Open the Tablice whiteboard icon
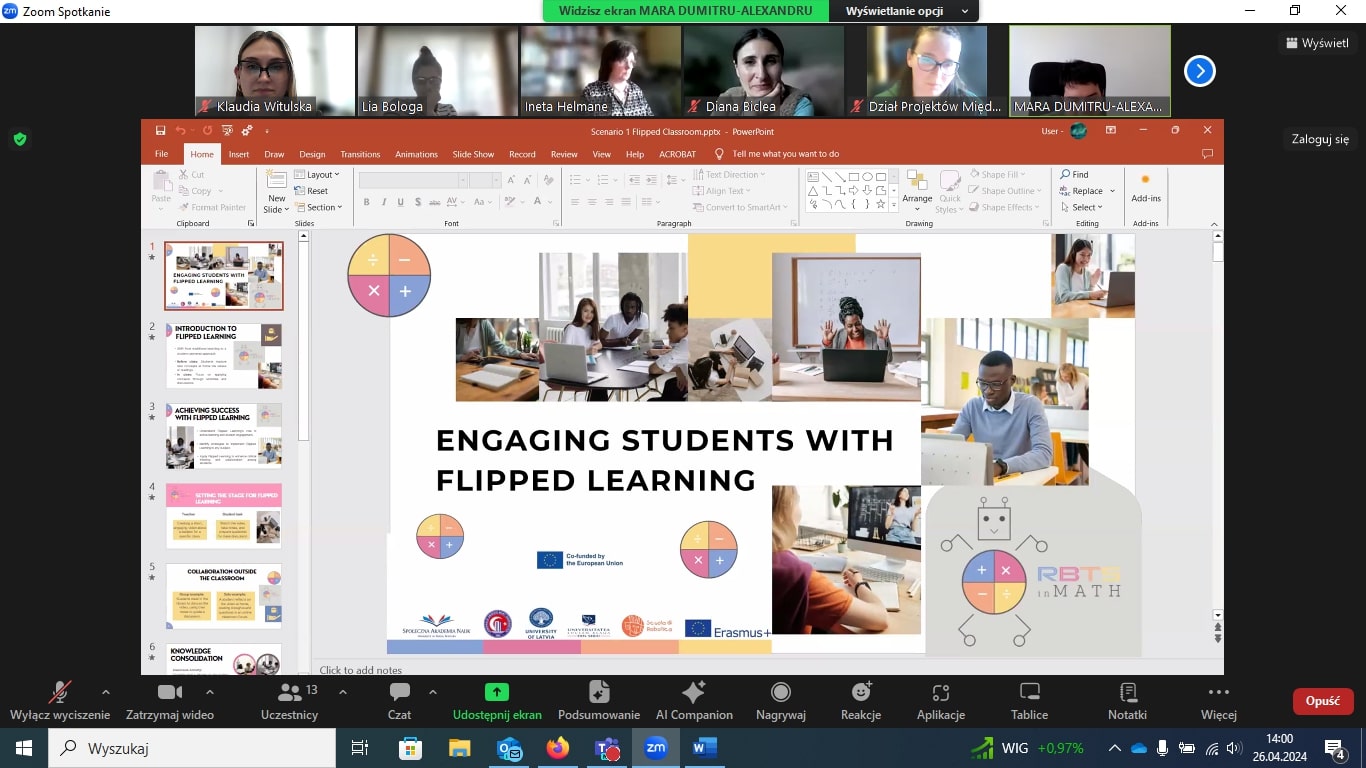The height and width of the screenshot is (768, 1366). pos(1029,693)
